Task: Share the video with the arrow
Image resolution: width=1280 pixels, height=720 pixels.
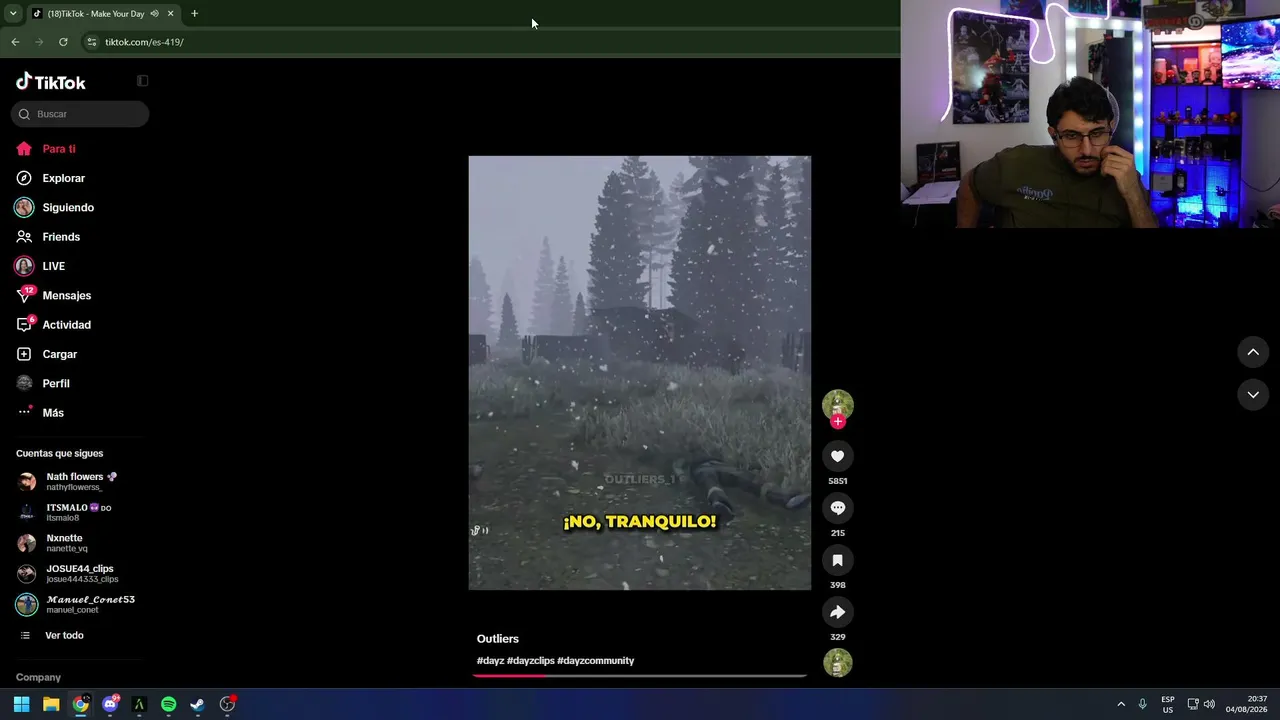Action: coord(838,612)
